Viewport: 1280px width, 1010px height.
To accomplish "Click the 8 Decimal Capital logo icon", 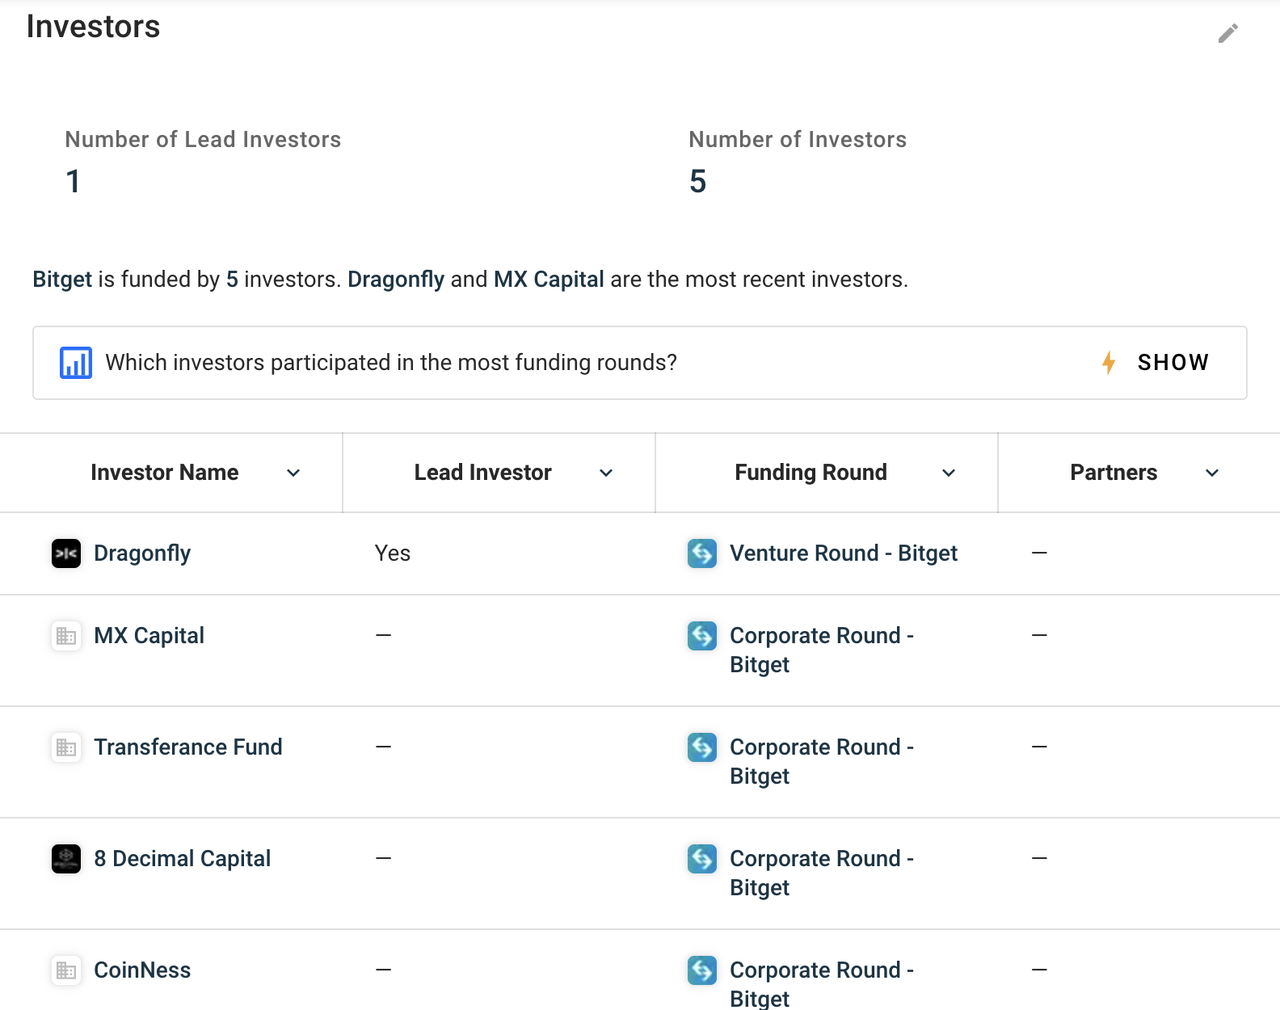I will click(66, 859).
